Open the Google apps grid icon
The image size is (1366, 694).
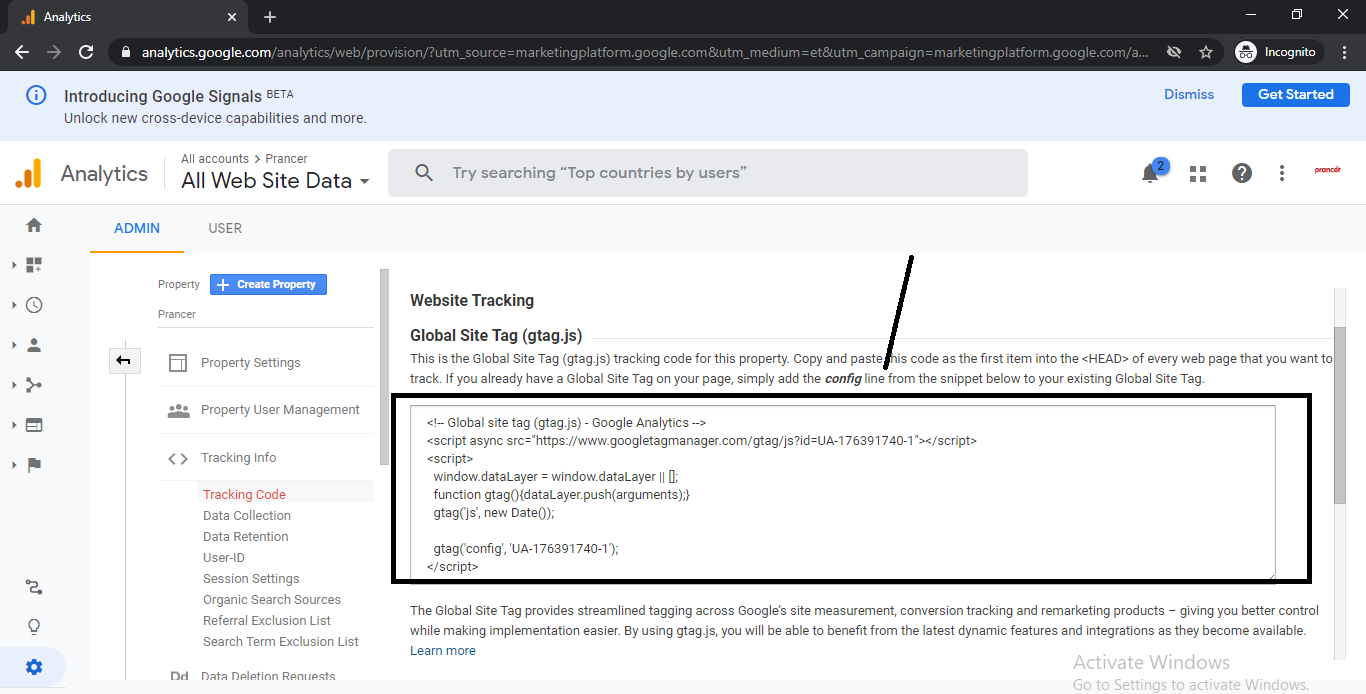1198,174
